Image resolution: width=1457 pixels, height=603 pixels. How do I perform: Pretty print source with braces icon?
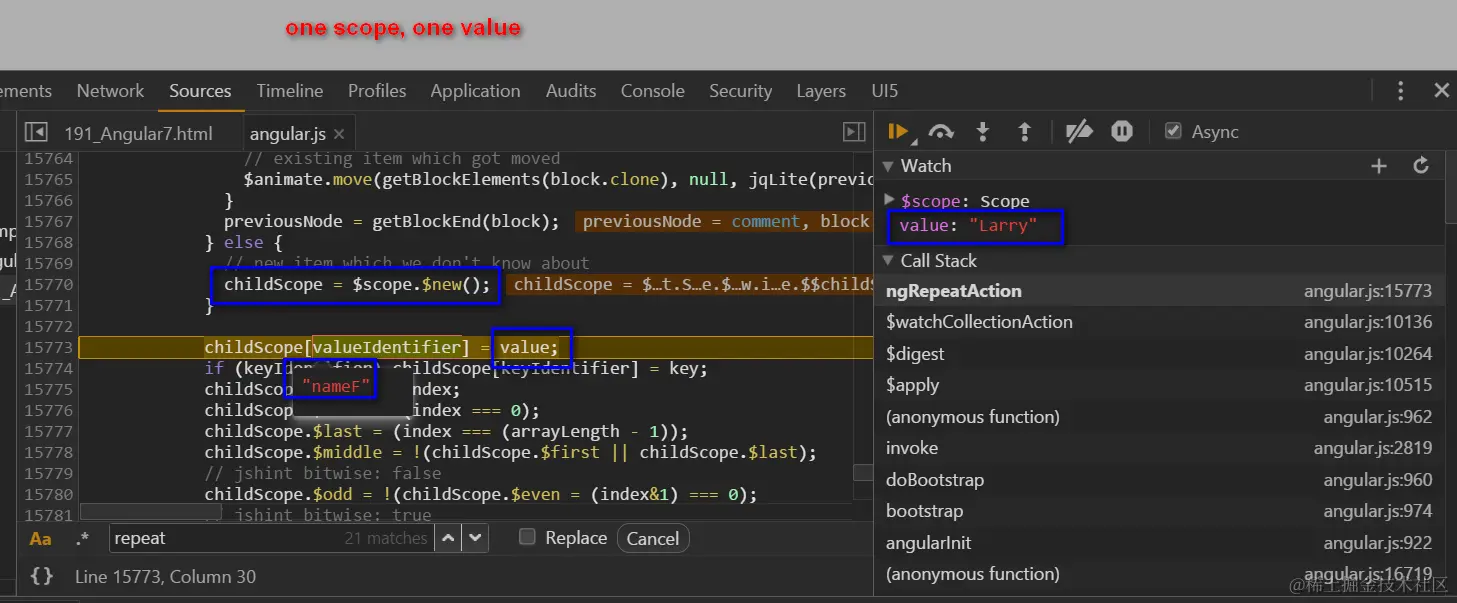41,576
